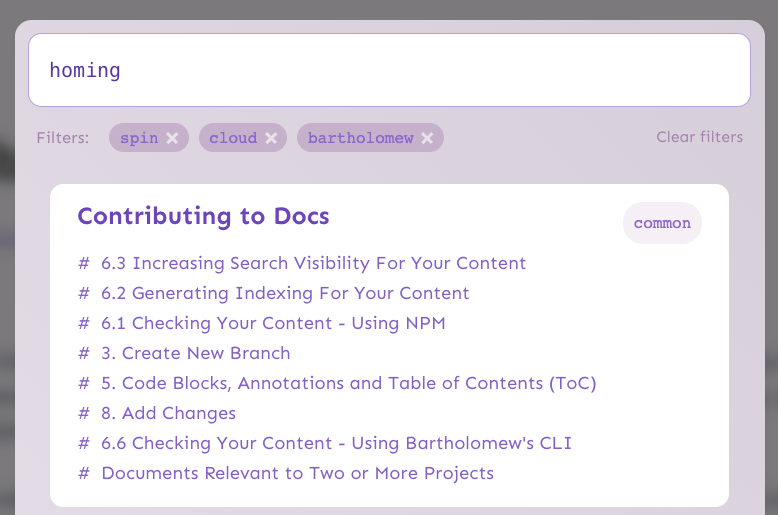
Task: Remove the spin filter with its x icon
Action: tap(172, 138)
